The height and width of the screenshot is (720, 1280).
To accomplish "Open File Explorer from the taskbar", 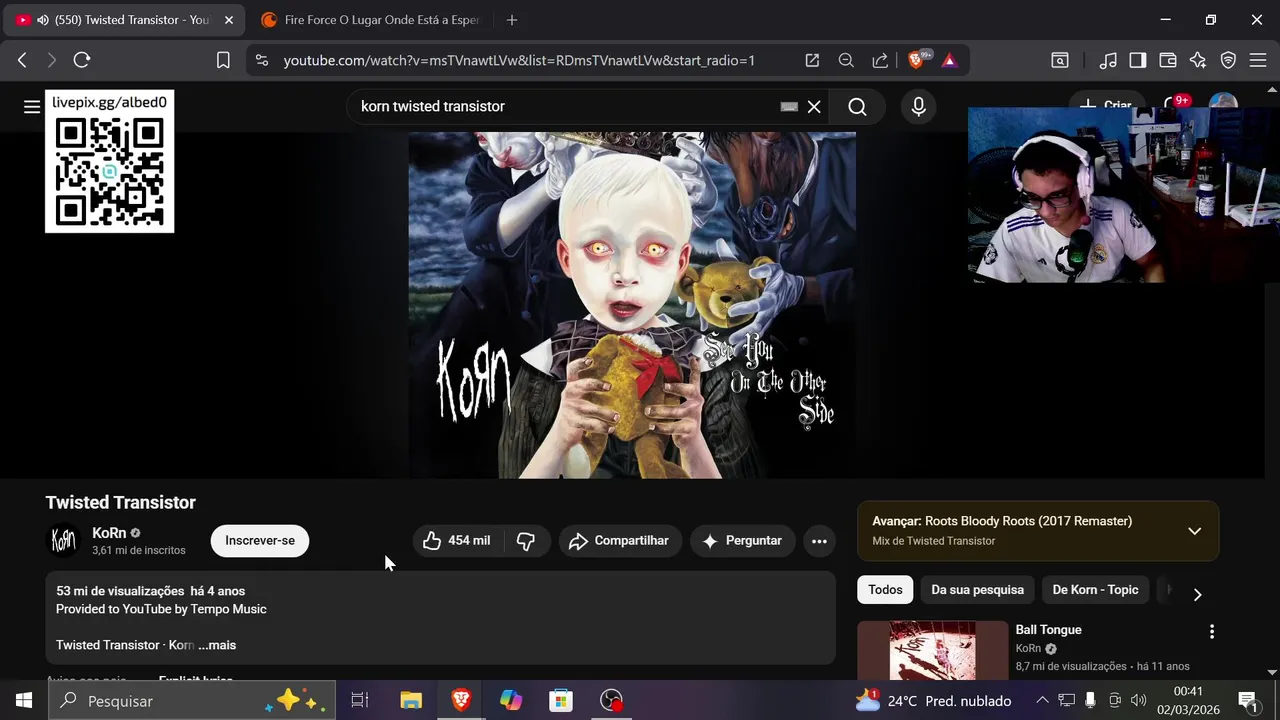I will tap(411, 701).
